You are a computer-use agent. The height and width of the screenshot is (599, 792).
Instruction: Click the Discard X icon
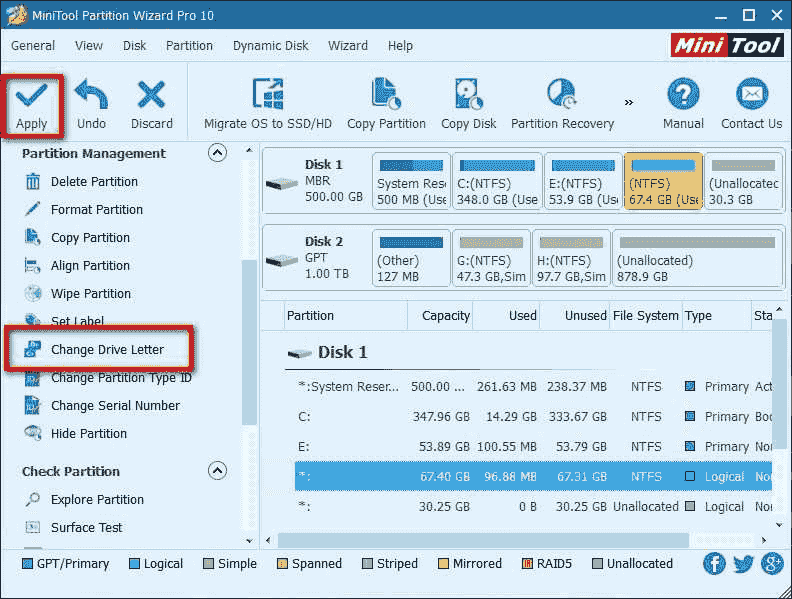tap(151, 96)
